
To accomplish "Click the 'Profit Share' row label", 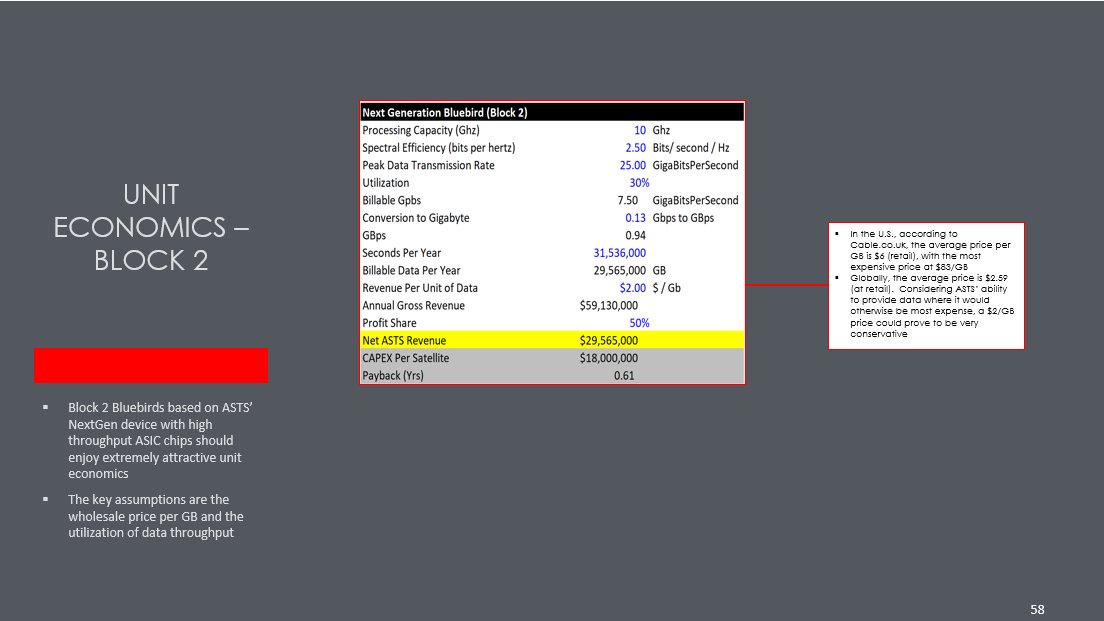I will pos(389,323).
